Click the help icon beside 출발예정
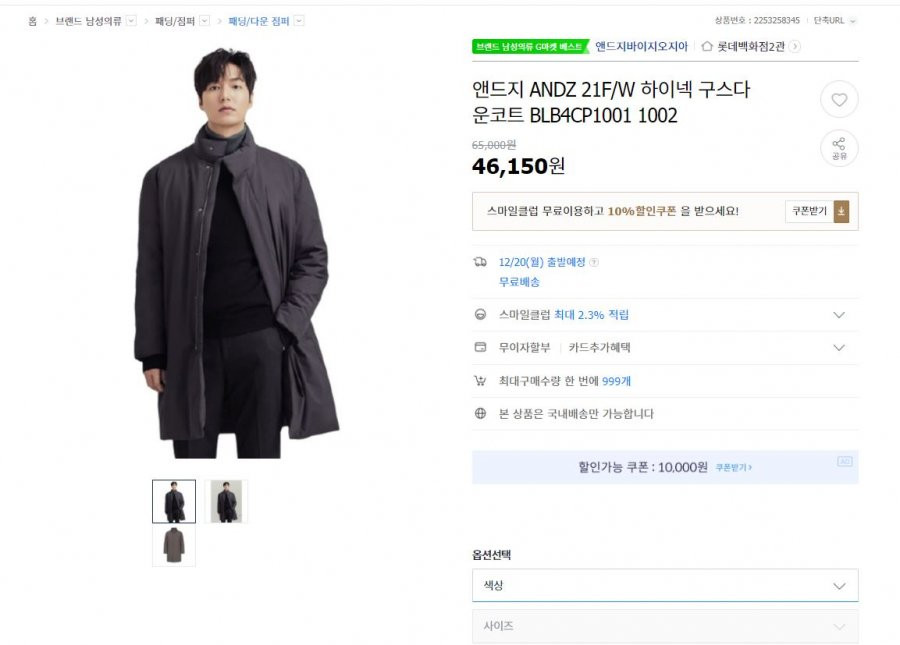 point(594,262)
